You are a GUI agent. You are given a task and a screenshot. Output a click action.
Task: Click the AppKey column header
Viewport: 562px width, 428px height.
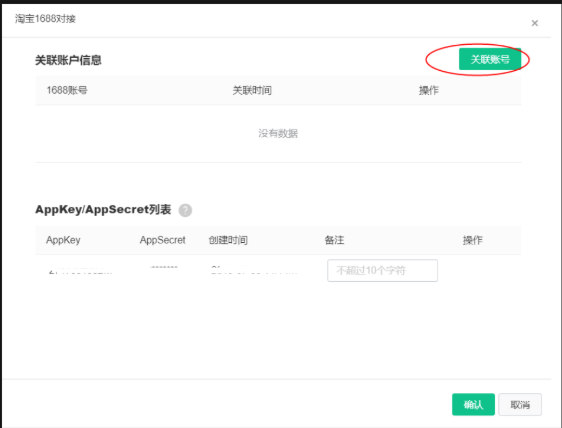coord(63,240)
